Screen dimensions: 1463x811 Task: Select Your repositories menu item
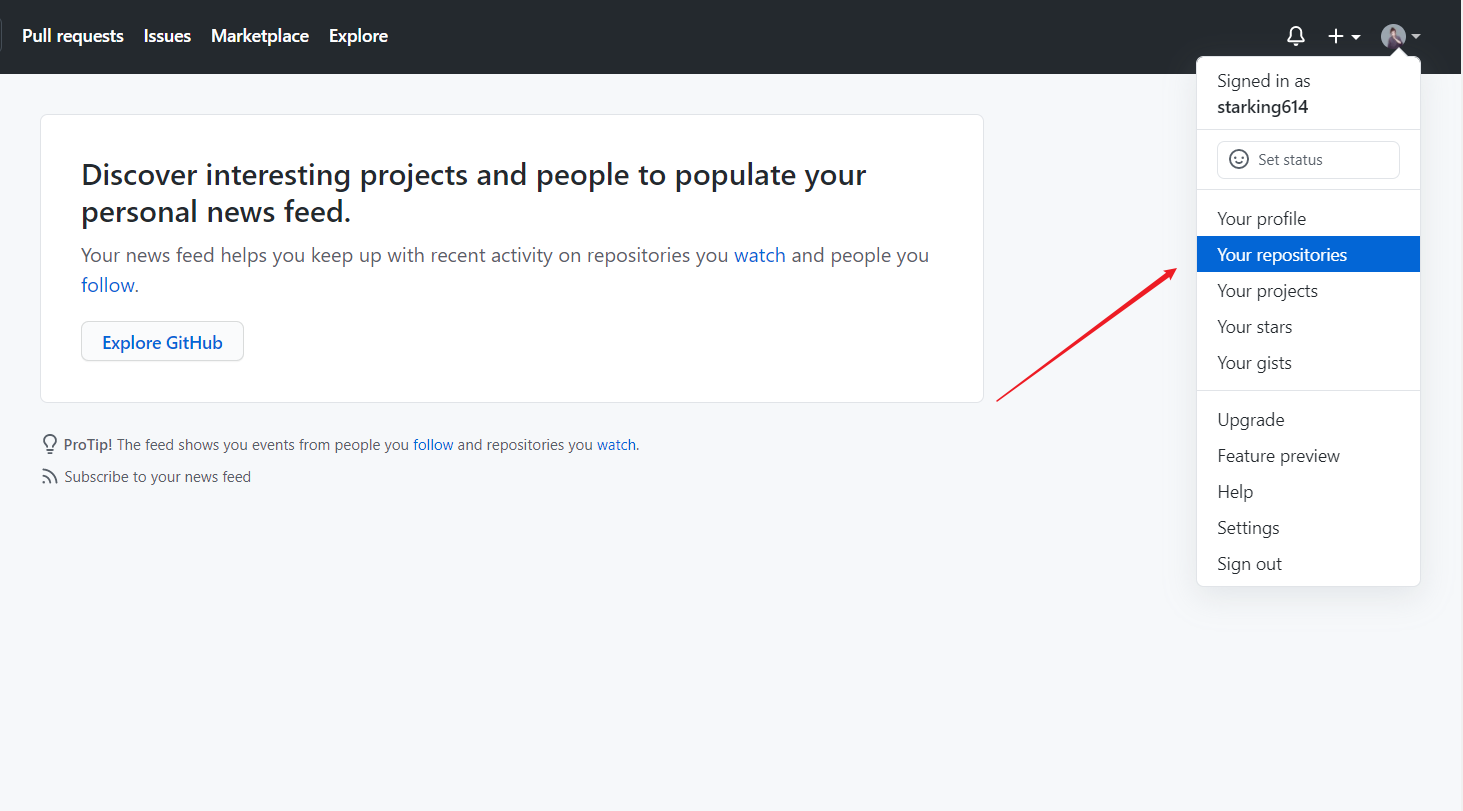click(x=1282, y=255)
